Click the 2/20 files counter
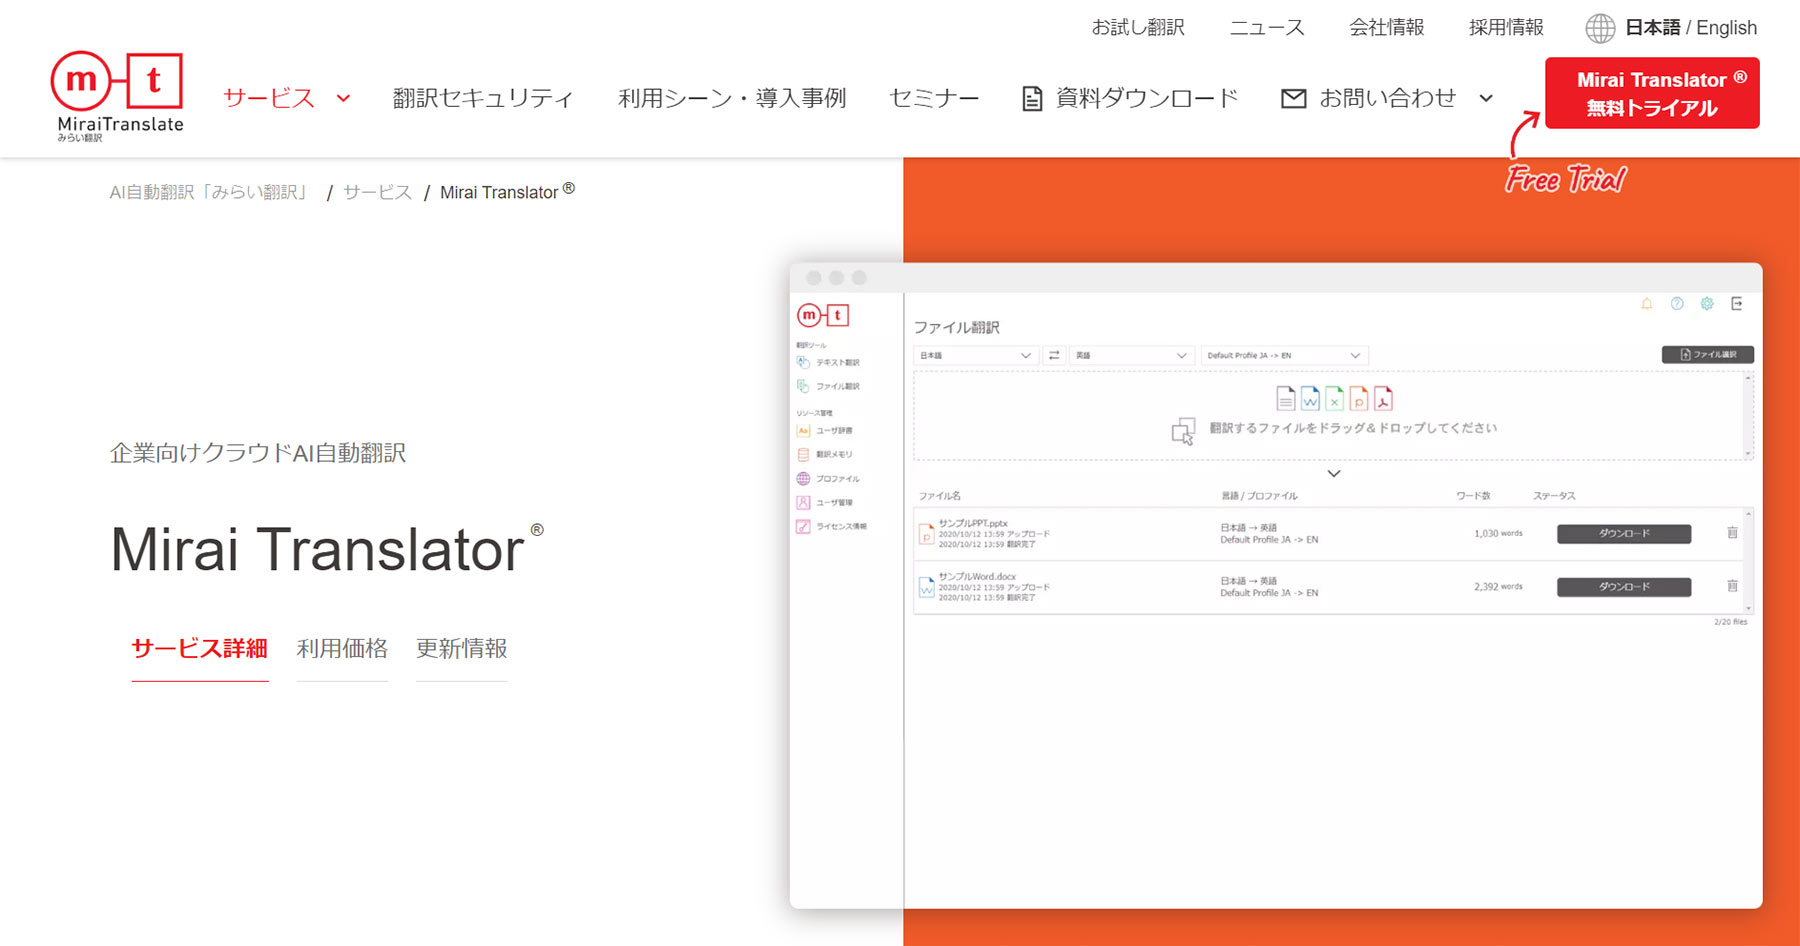This screenshot has height=946, width=1800. pyautogui.click(x=1731, y=622)
